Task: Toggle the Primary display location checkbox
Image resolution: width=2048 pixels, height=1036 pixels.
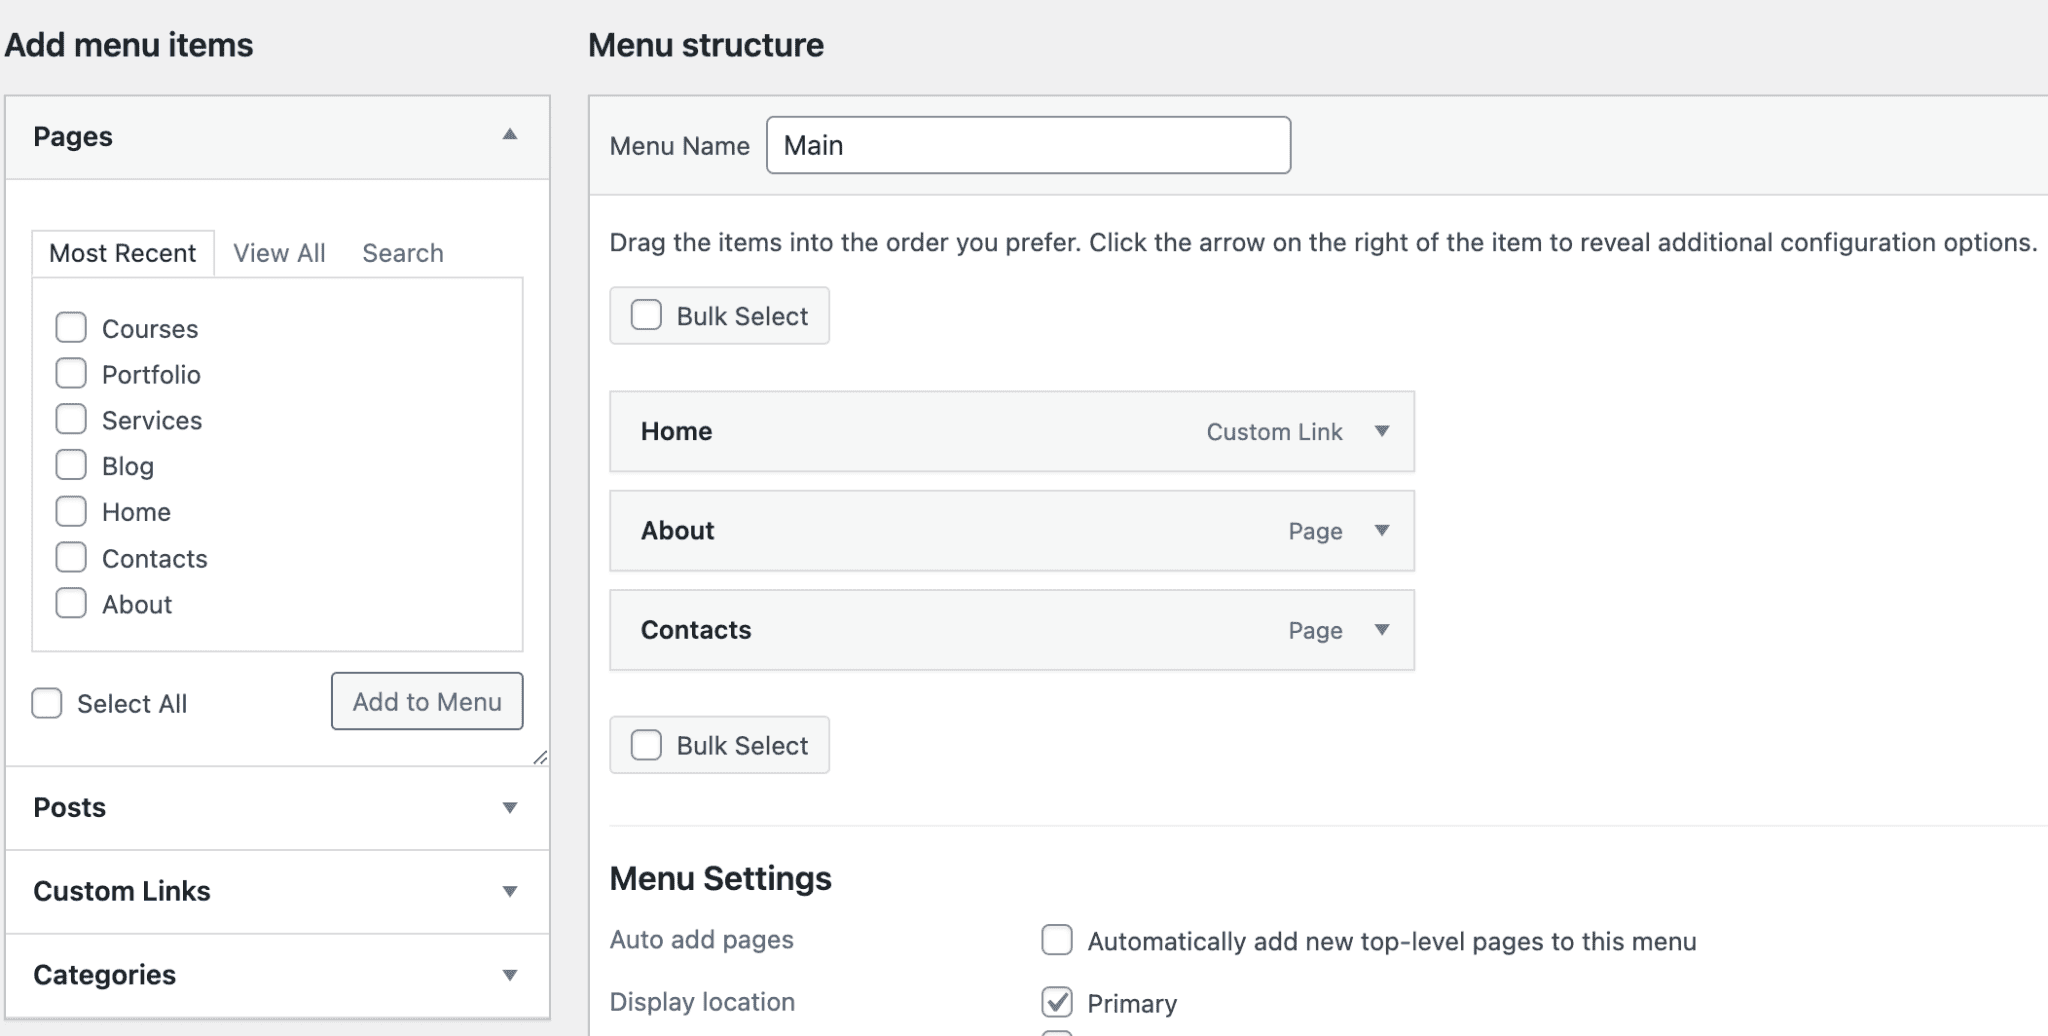Action: click(x=1059, y=1002)
